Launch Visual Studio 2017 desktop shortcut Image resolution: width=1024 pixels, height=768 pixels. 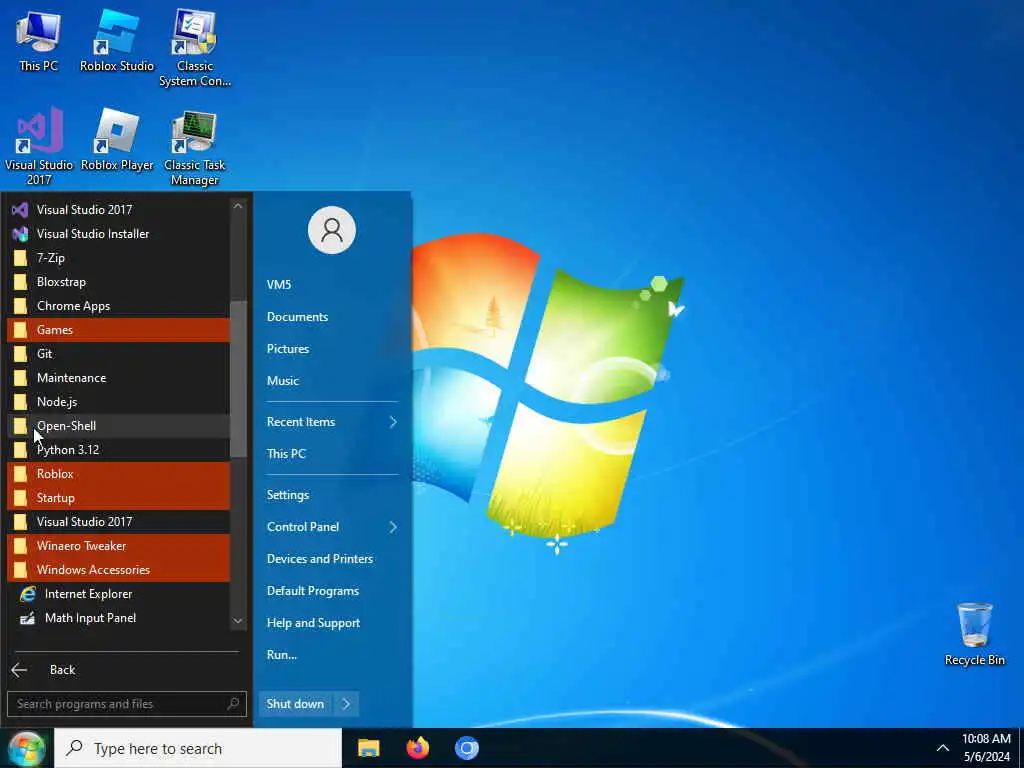pos(39,146)
